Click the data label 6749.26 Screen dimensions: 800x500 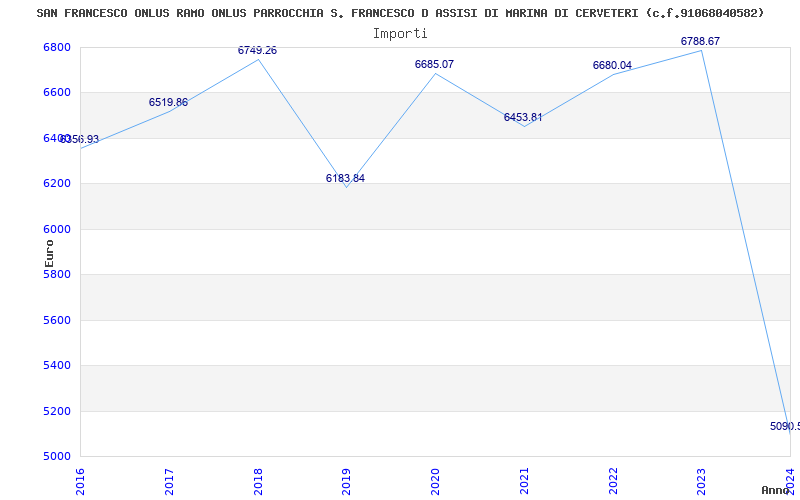tap(257, 51)
